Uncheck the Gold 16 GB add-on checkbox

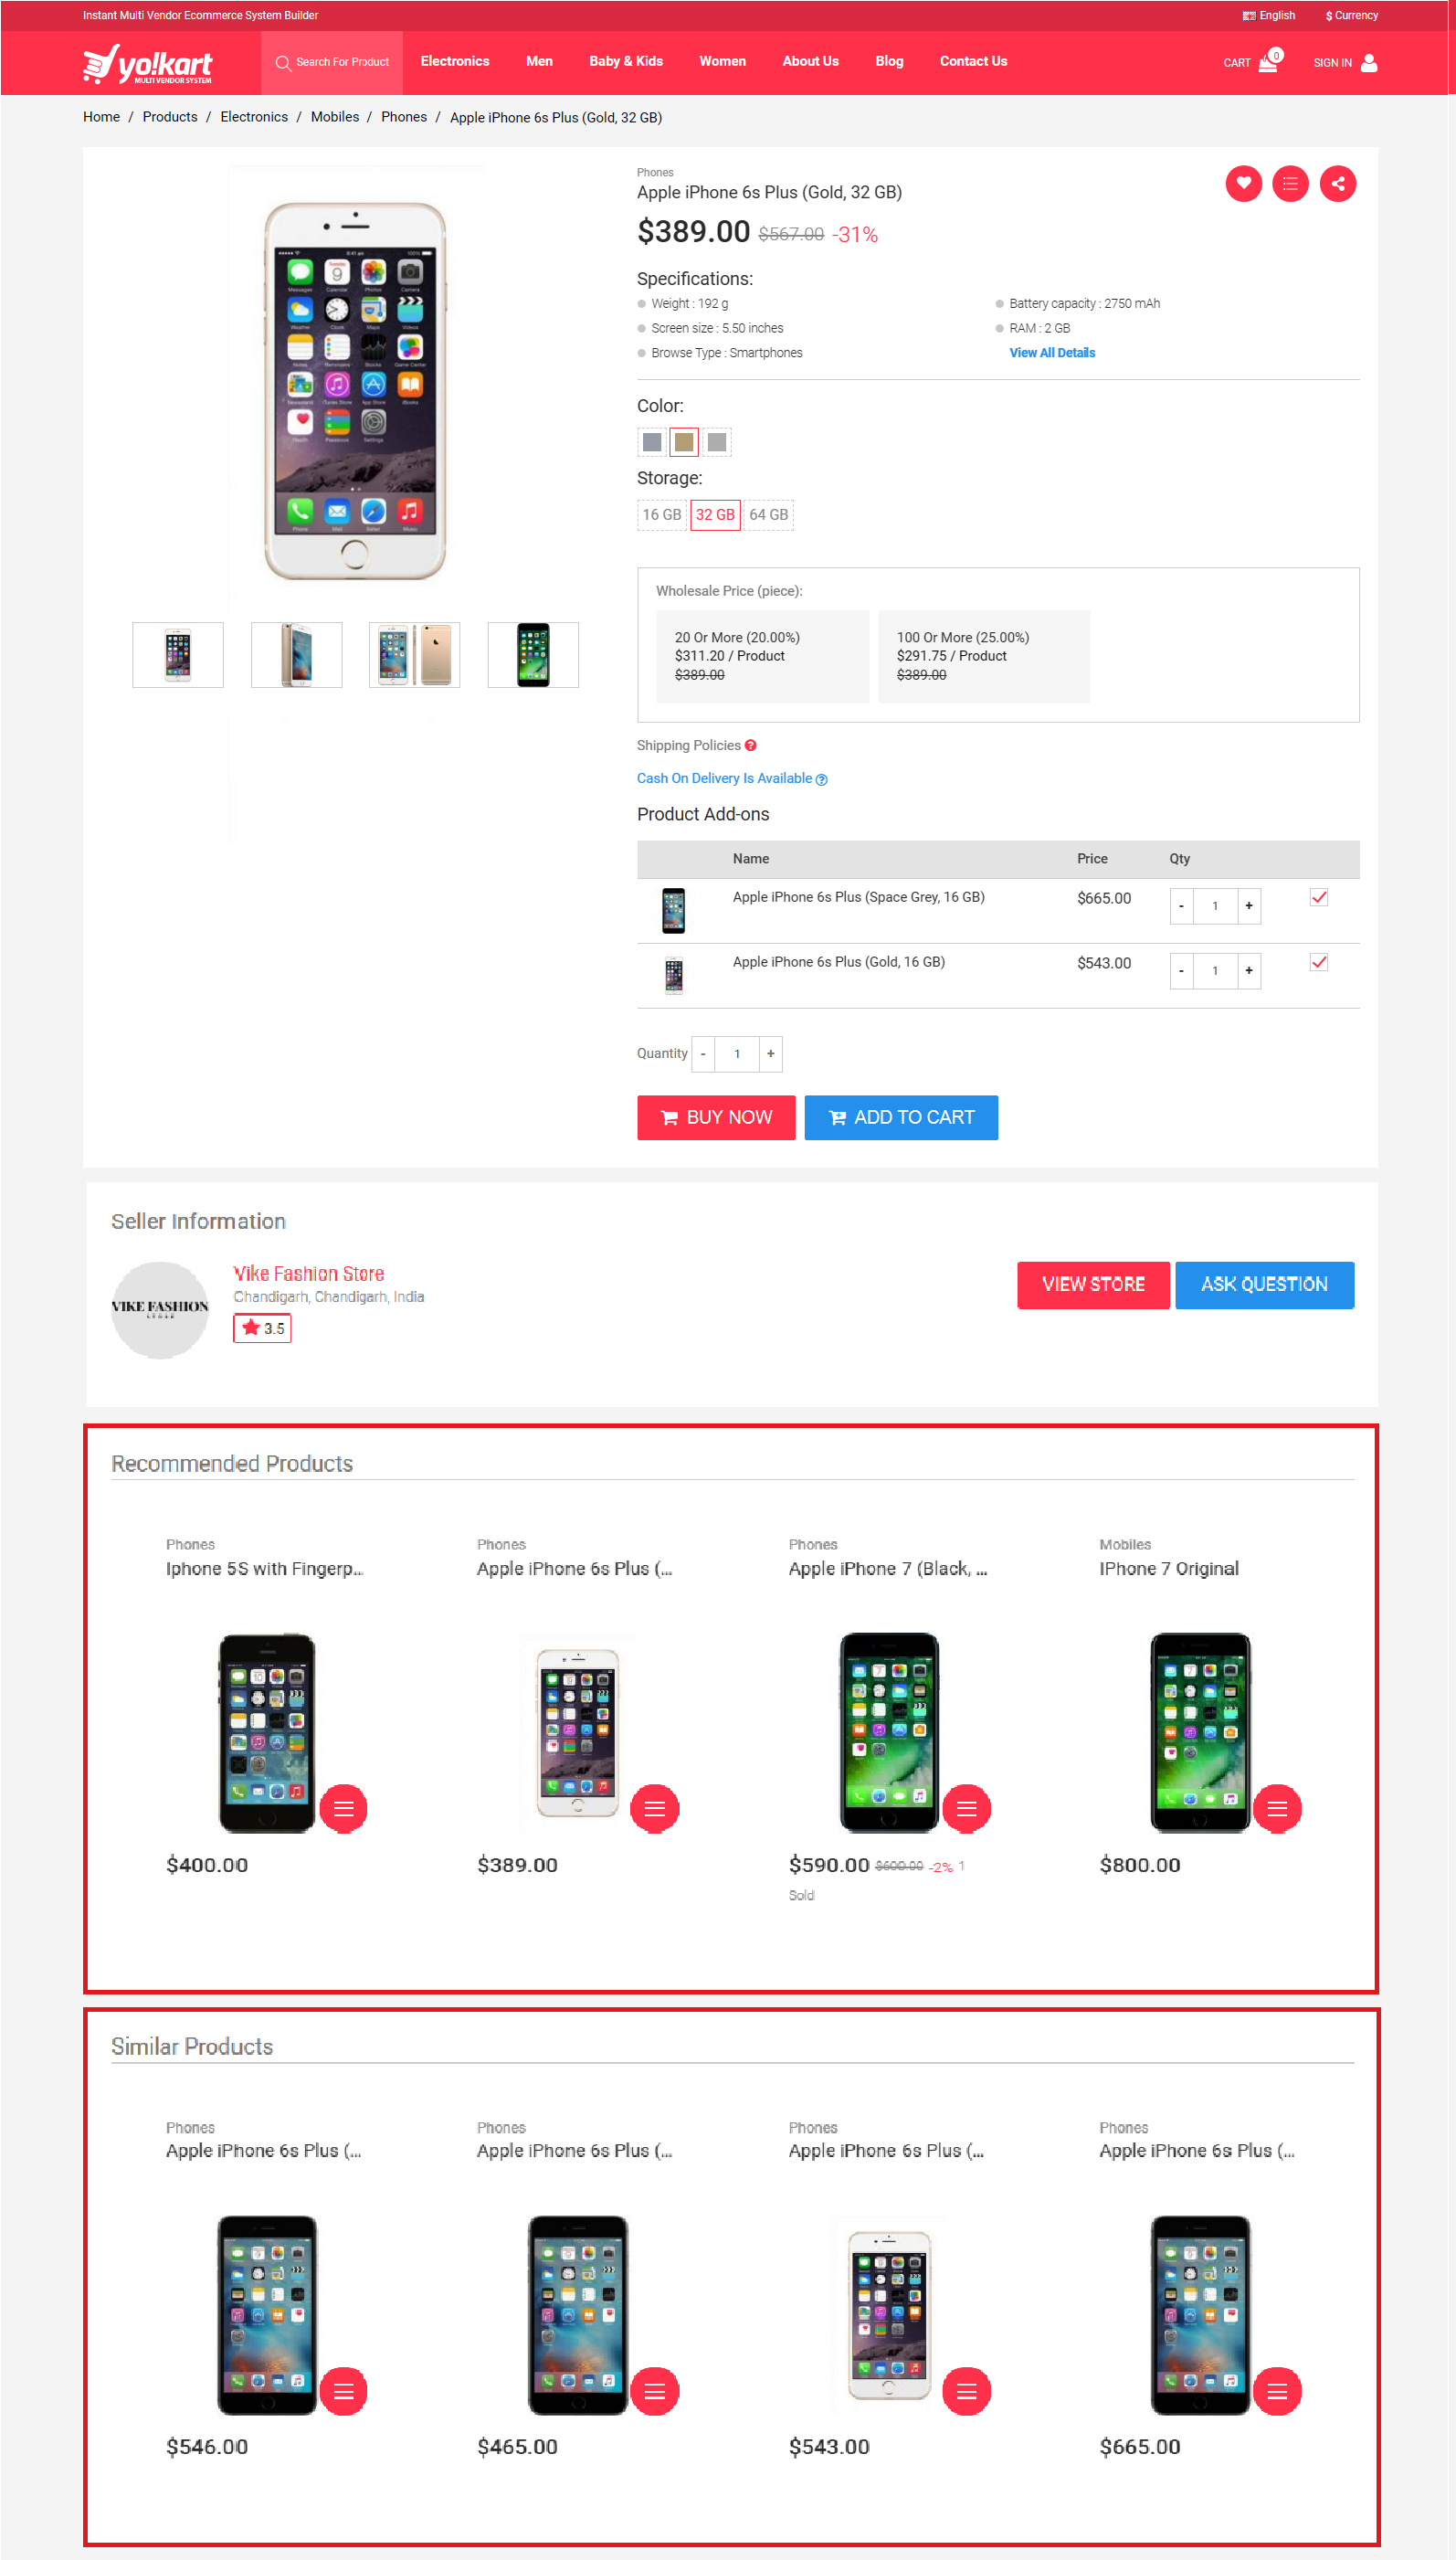[1318, 962]
